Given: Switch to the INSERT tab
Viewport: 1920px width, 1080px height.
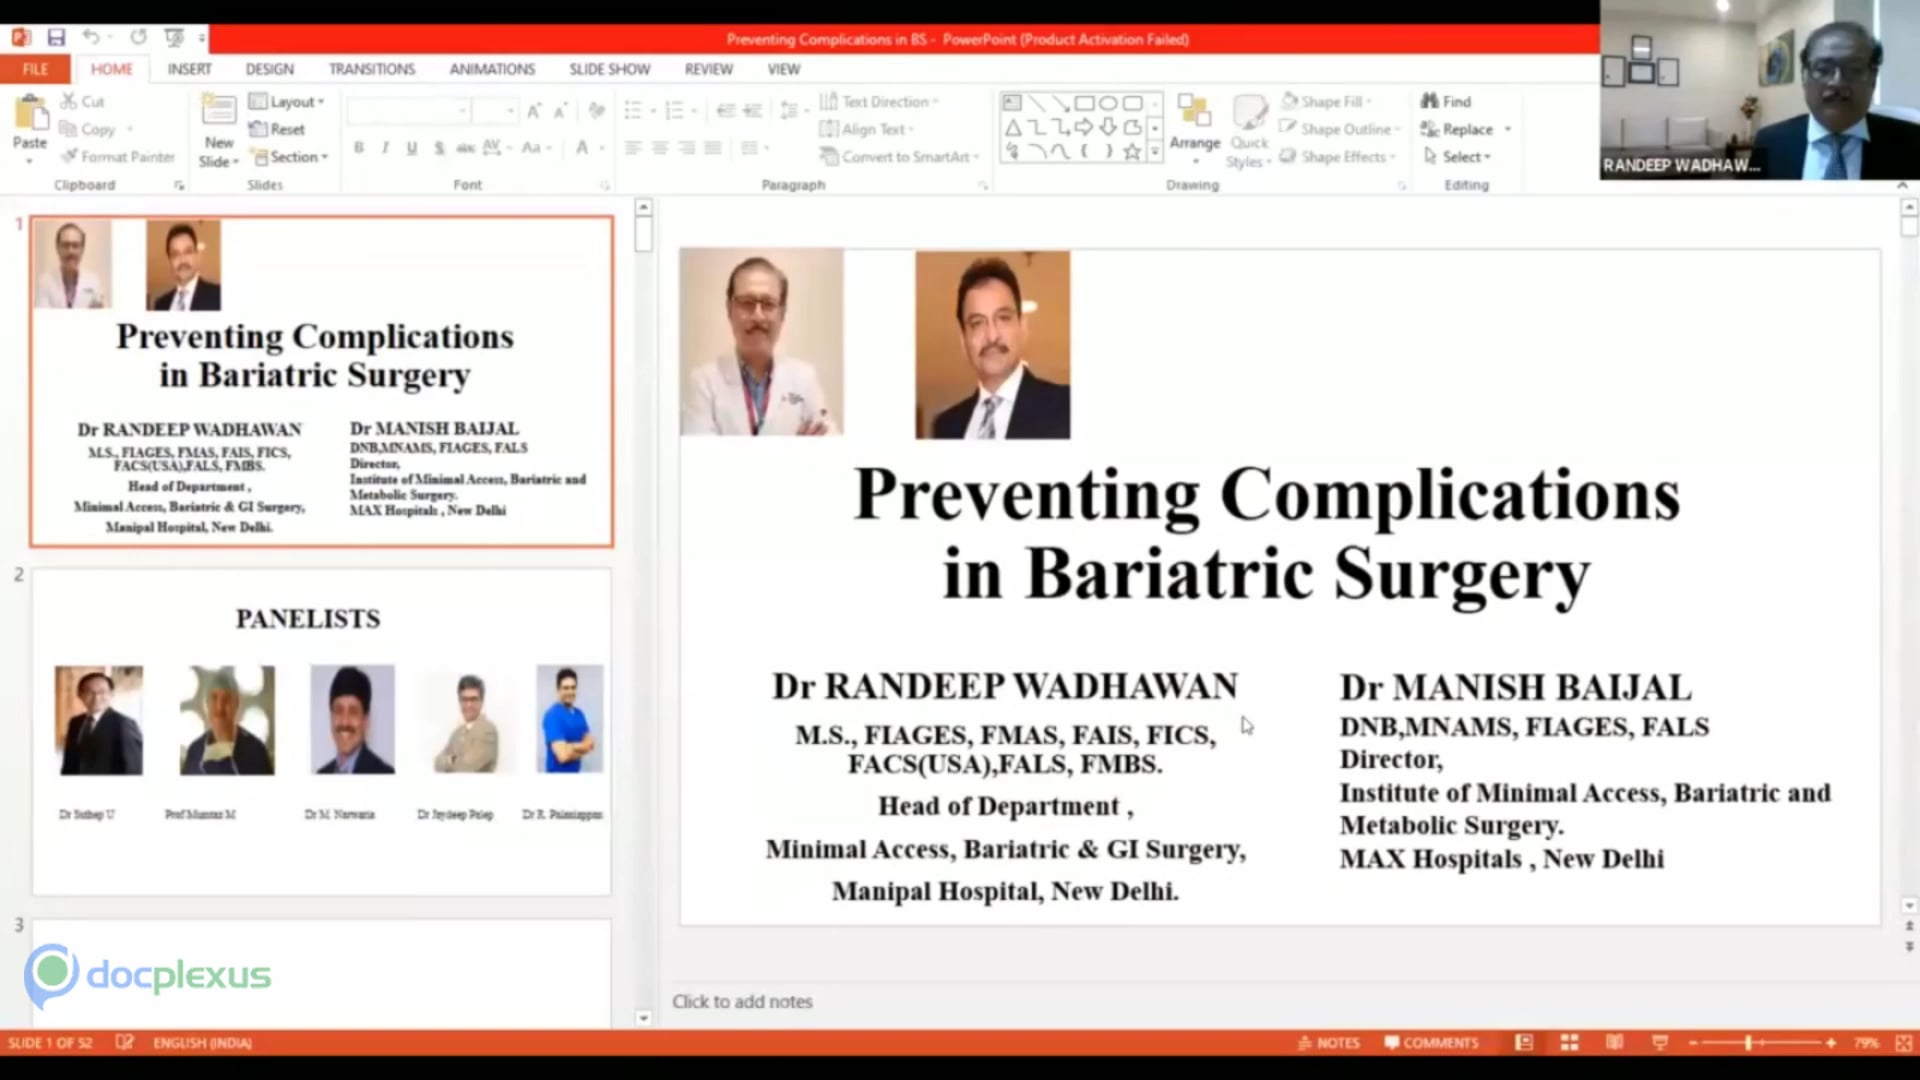Looking at the screenshot, I should pyautogui.click(x=189, y=69).
